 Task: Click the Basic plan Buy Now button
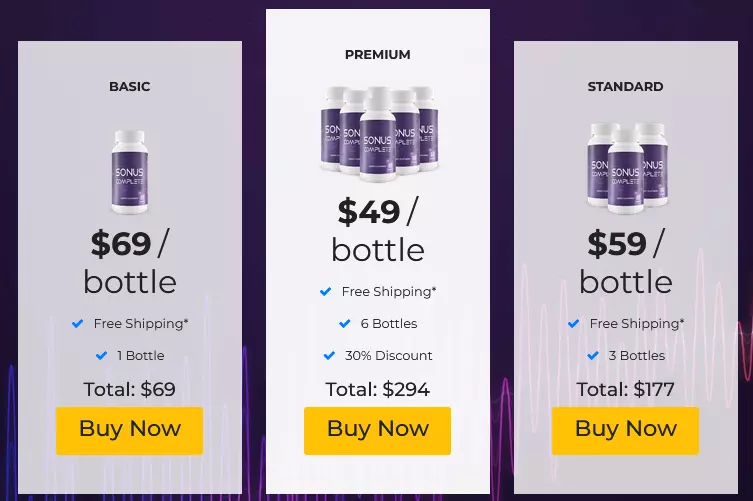(x=129, y=430)
